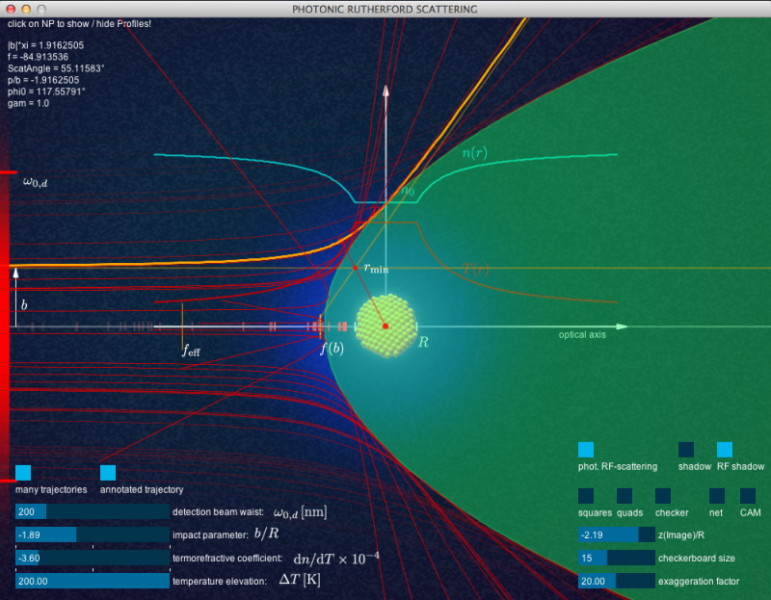
Task: Click the ω0,d beam waist label
Action: (x=35, y=182)
